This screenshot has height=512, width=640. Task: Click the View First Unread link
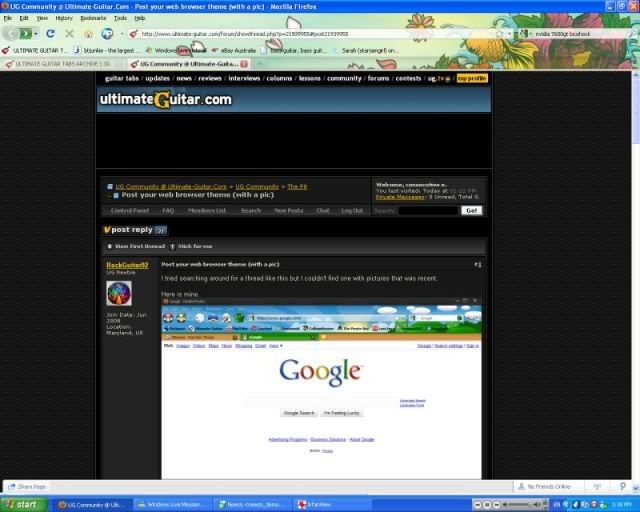coord(136,246)
